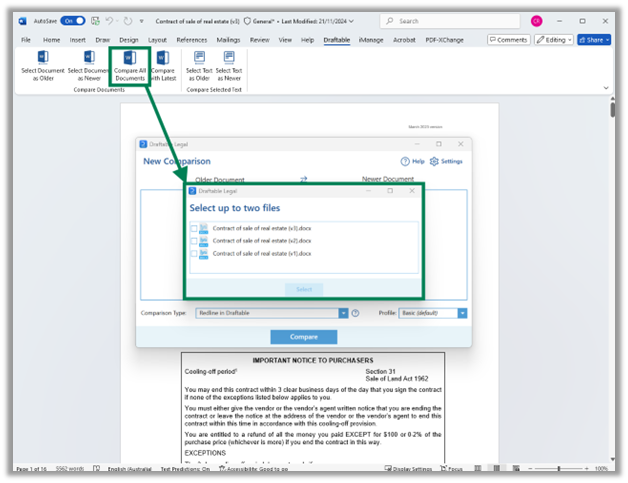Expand document title last modified chevron

[351, 21]
